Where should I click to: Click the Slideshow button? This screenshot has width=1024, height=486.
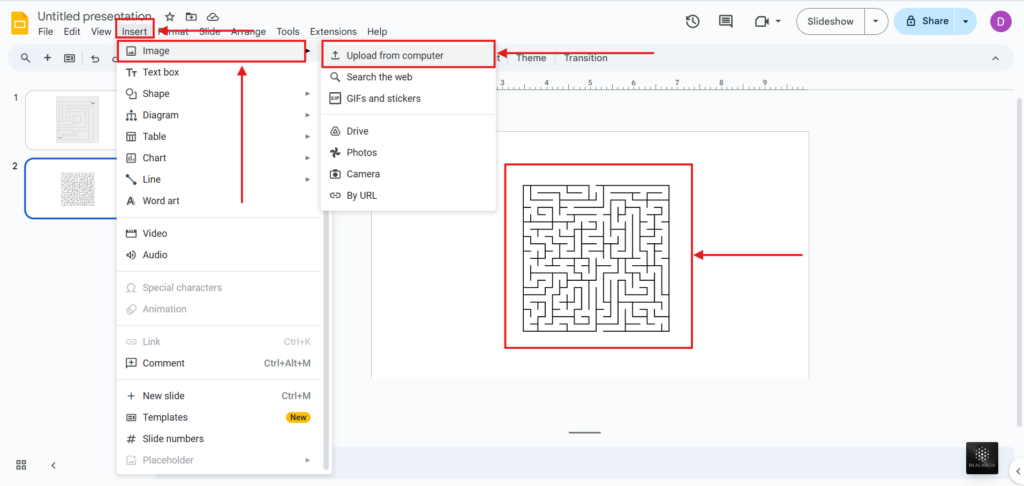point(829,21)
